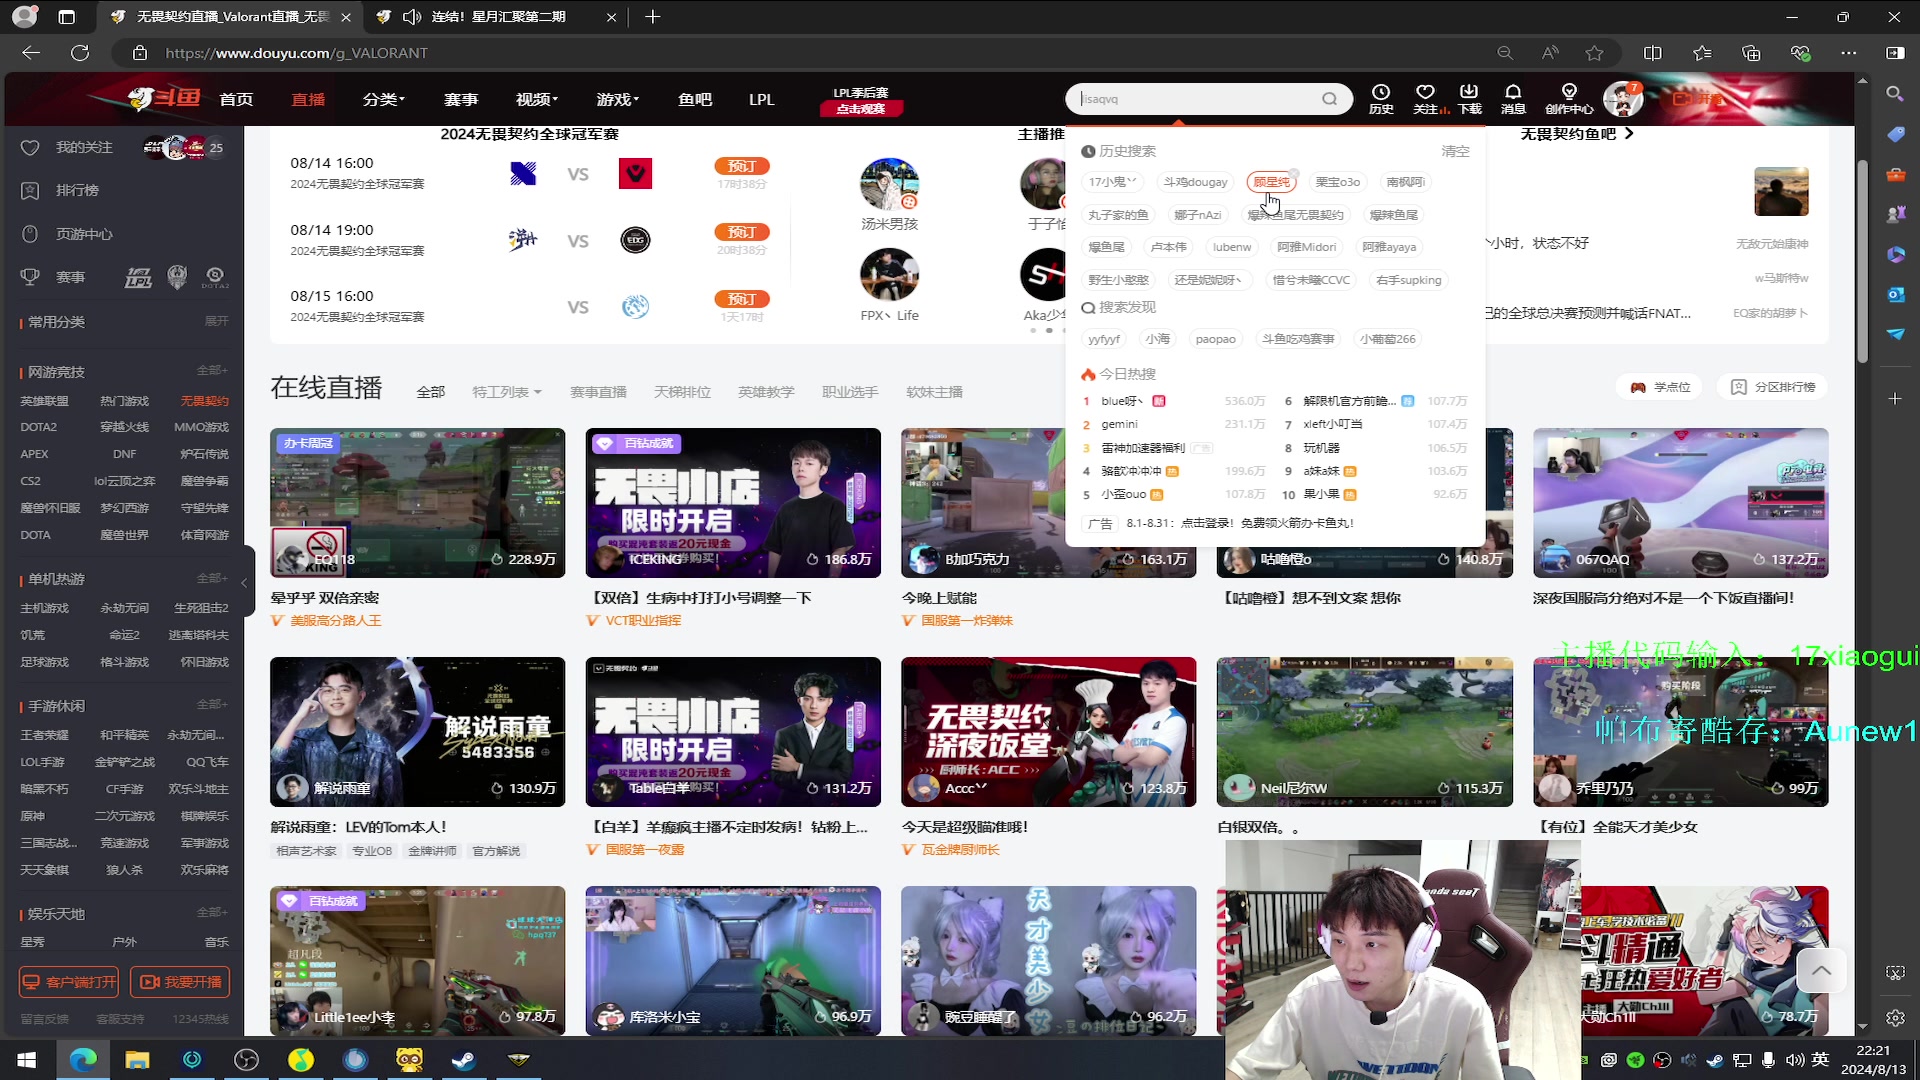Open the 历史 history icon

coord(1381,99)
